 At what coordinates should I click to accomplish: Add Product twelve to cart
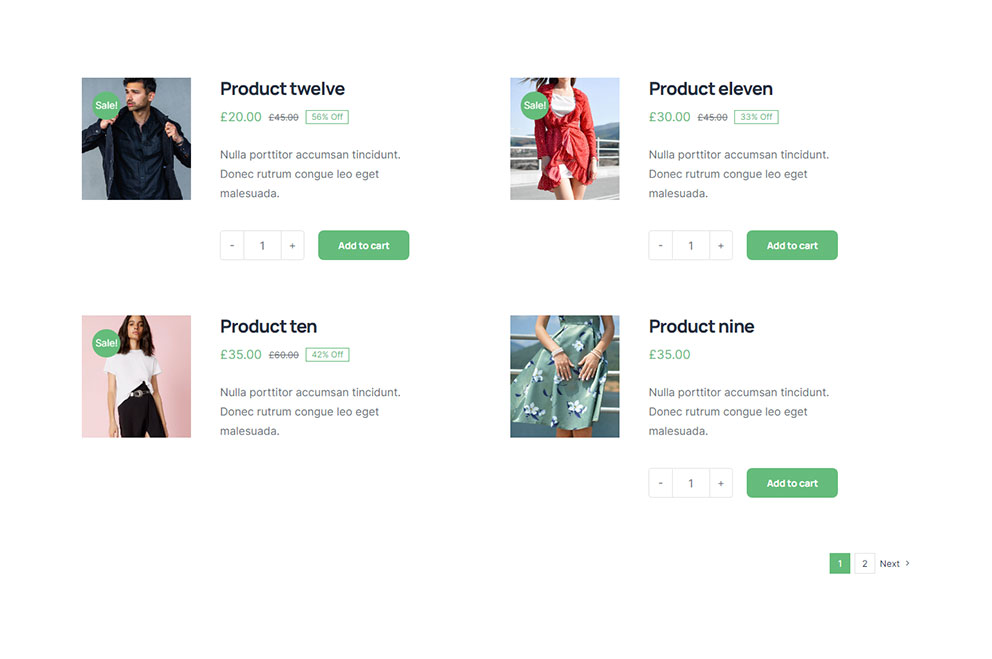[363, 246]
